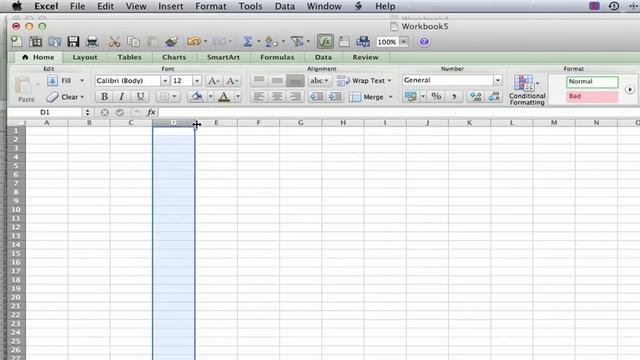
Task: Toggle middle vertical alignment button
Action: click(277, 80)
